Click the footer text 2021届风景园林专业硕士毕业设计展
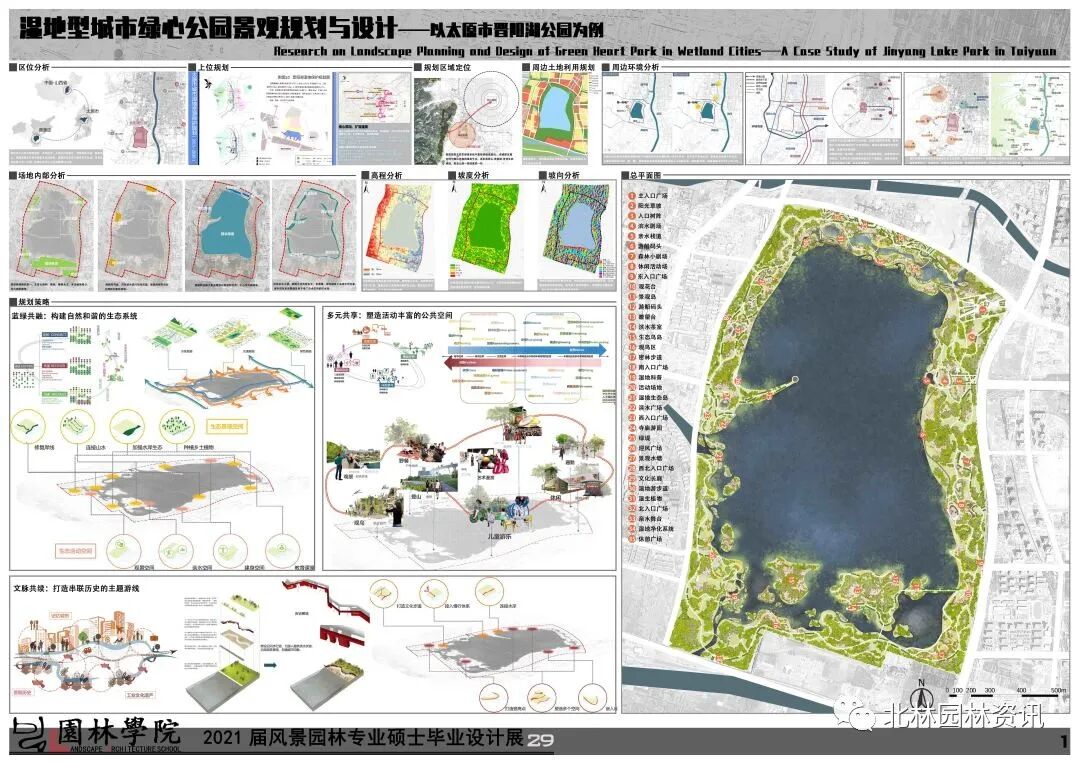This screenshot has width=1080, height=764. pyautogui.click(x=363, y=738)
